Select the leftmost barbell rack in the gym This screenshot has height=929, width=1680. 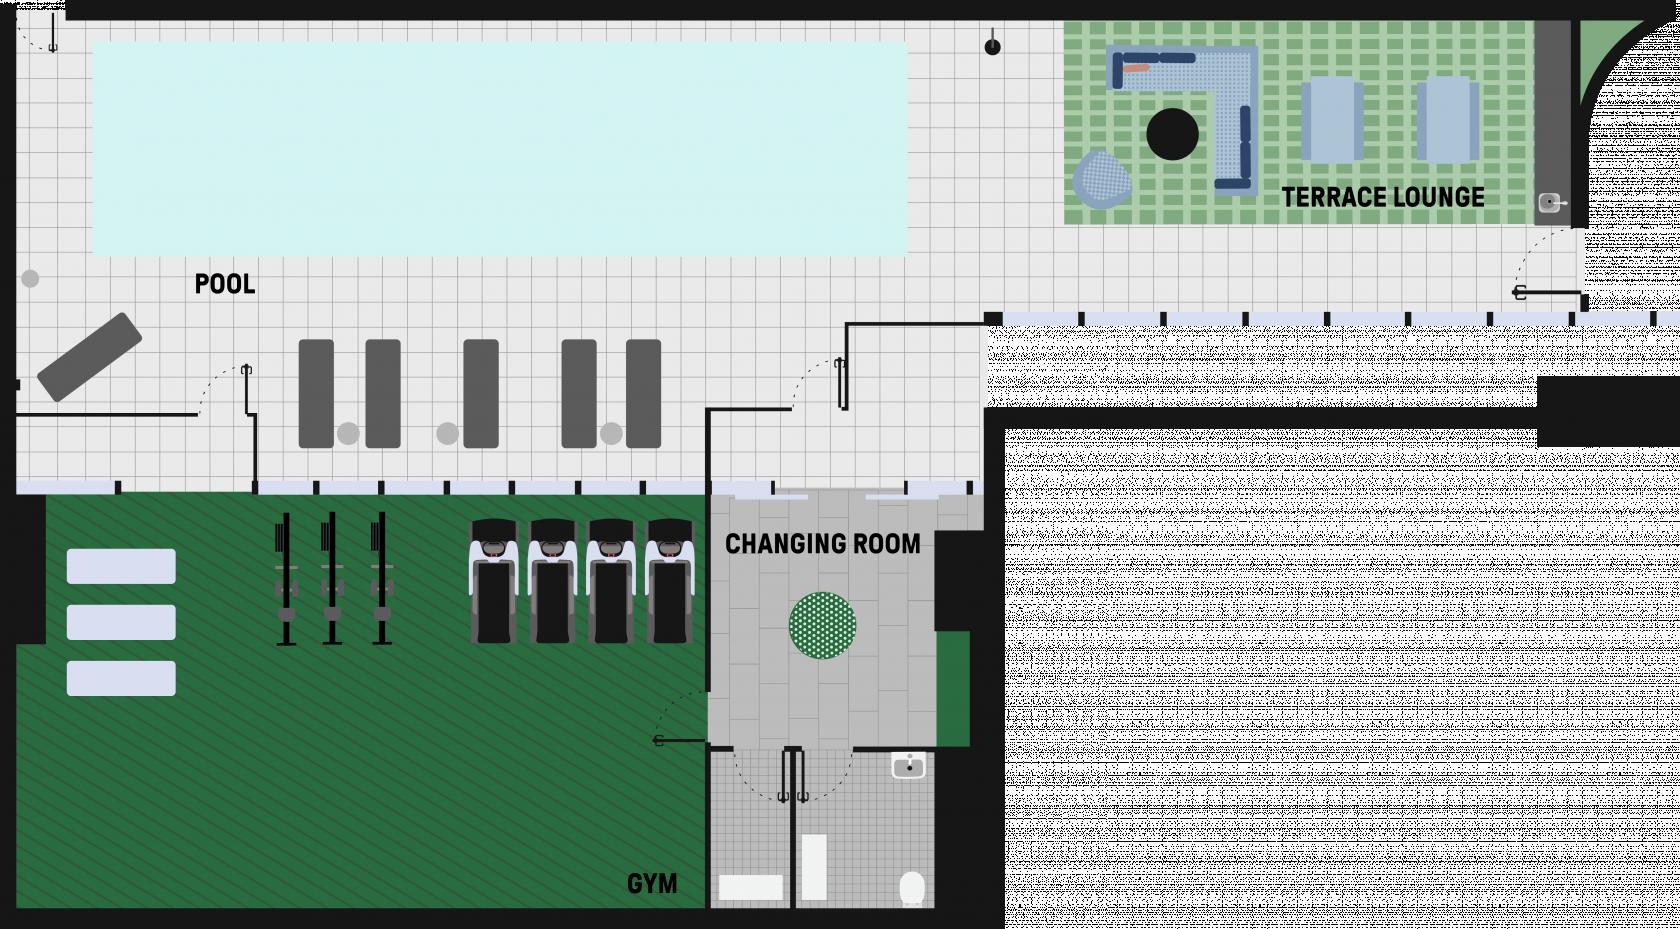pos(286,579)
